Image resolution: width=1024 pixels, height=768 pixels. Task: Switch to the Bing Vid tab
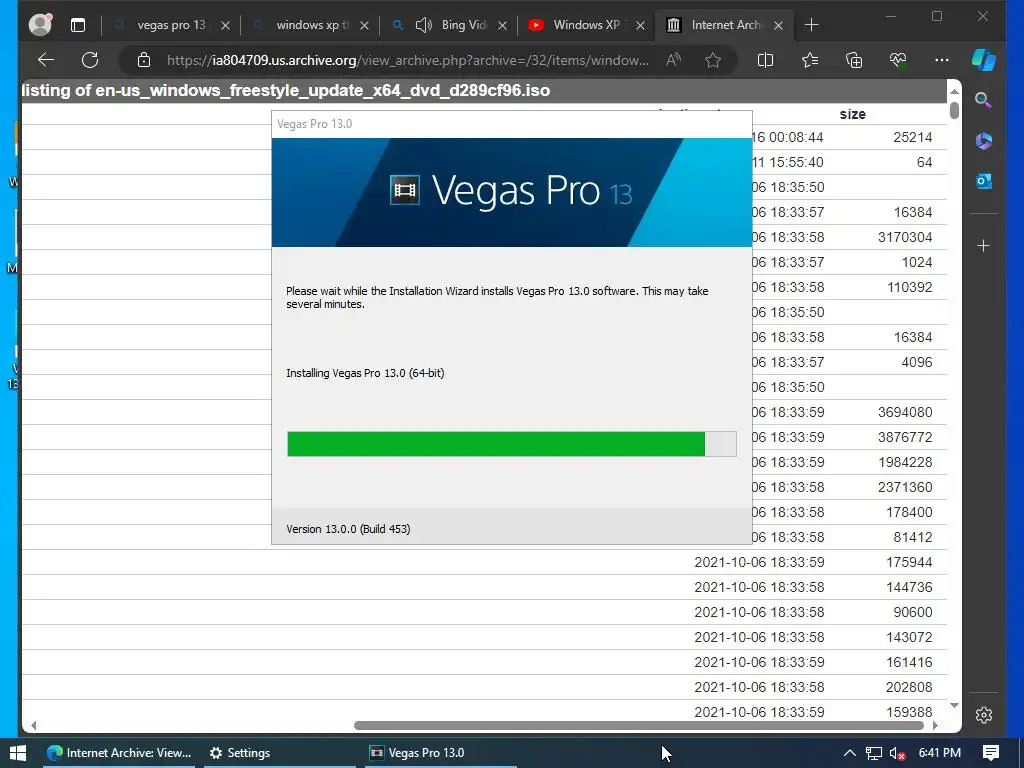click(x=464, y=25)
